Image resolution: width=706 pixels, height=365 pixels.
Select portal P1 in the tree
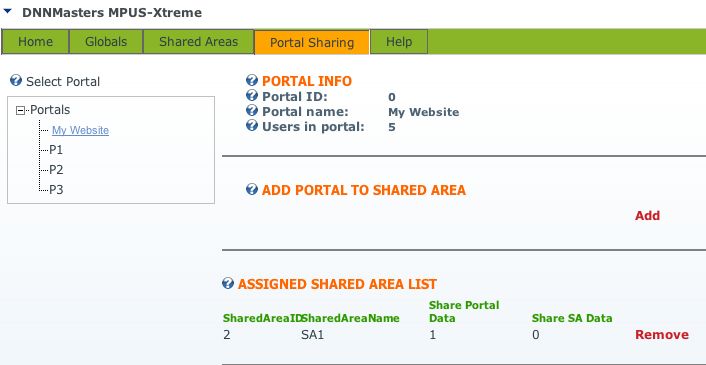56,150
